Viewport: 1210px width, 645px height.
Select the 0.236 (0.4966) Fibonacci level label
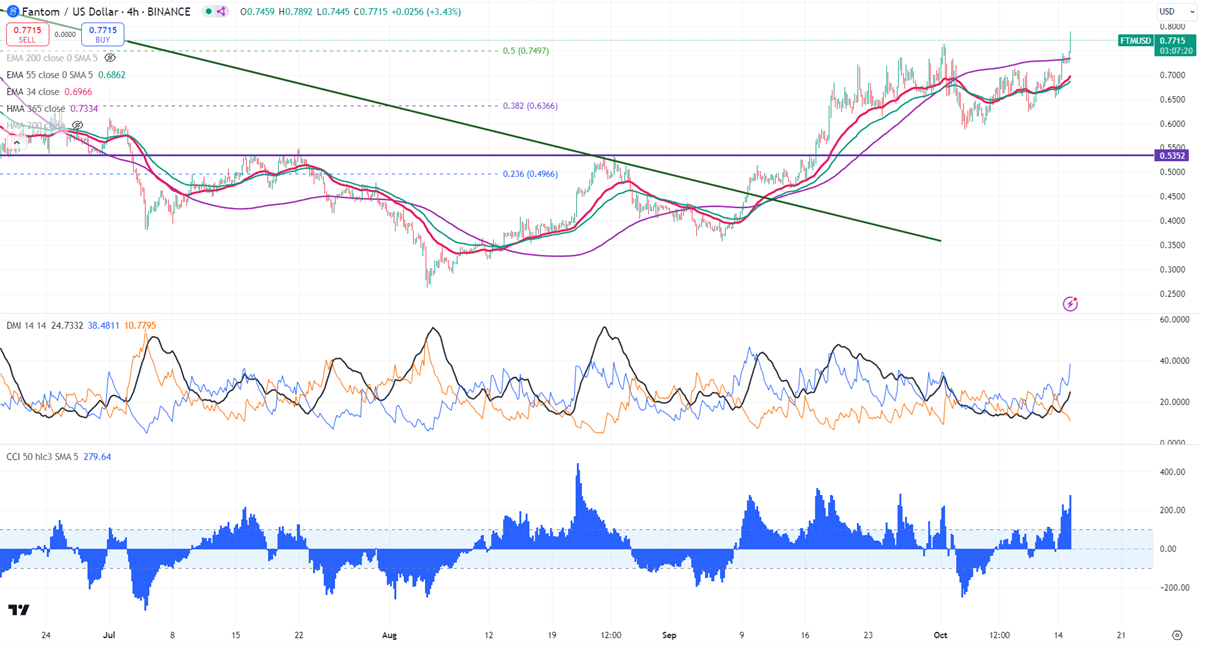[528, 173]
